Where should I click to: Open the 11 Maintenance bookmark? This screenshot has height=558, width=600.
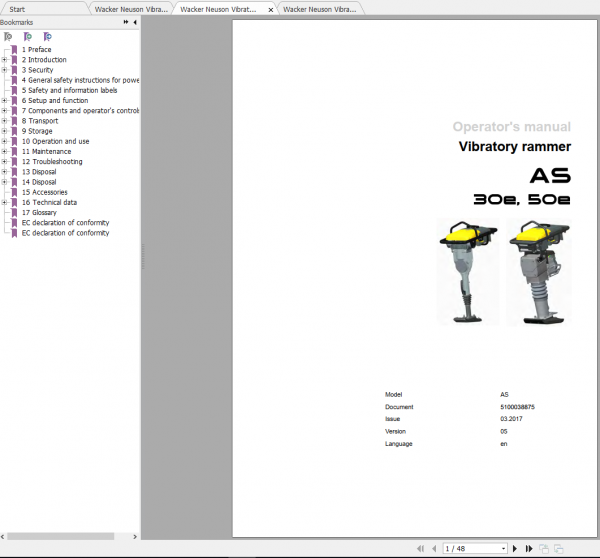pyautogui.click(x=46, y=152)
